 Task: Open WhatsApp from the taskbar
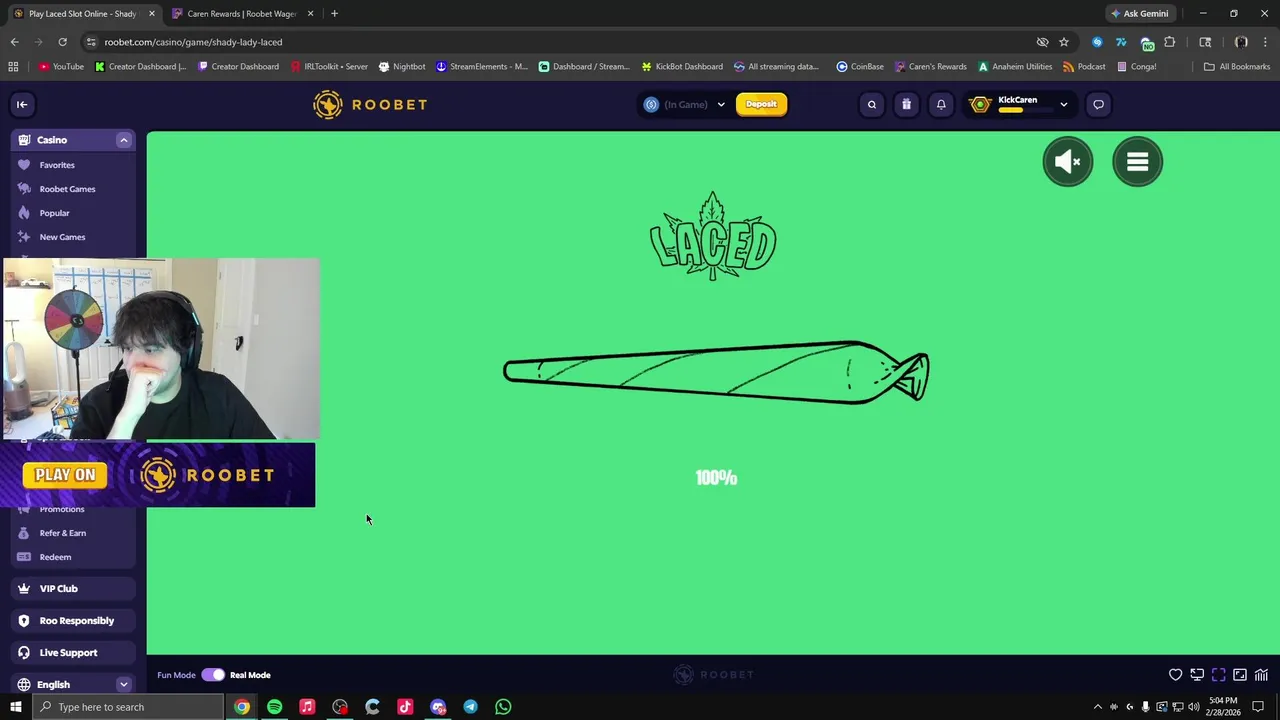coord(503,707)
